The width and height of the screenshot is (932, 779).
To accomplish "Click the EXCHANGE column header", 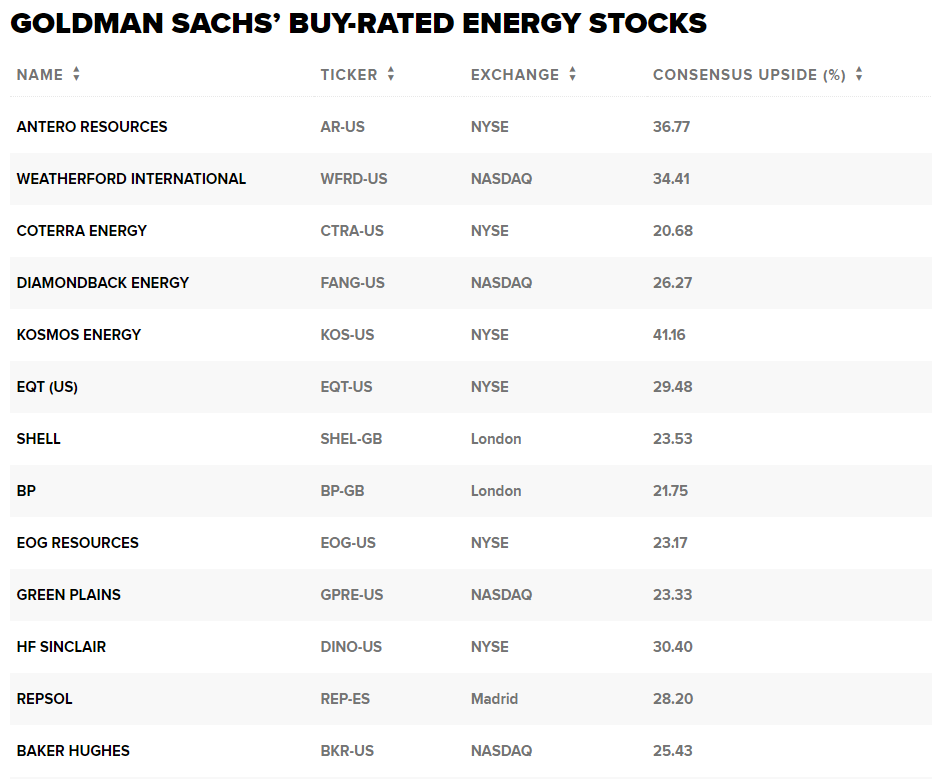I will 515,75.
